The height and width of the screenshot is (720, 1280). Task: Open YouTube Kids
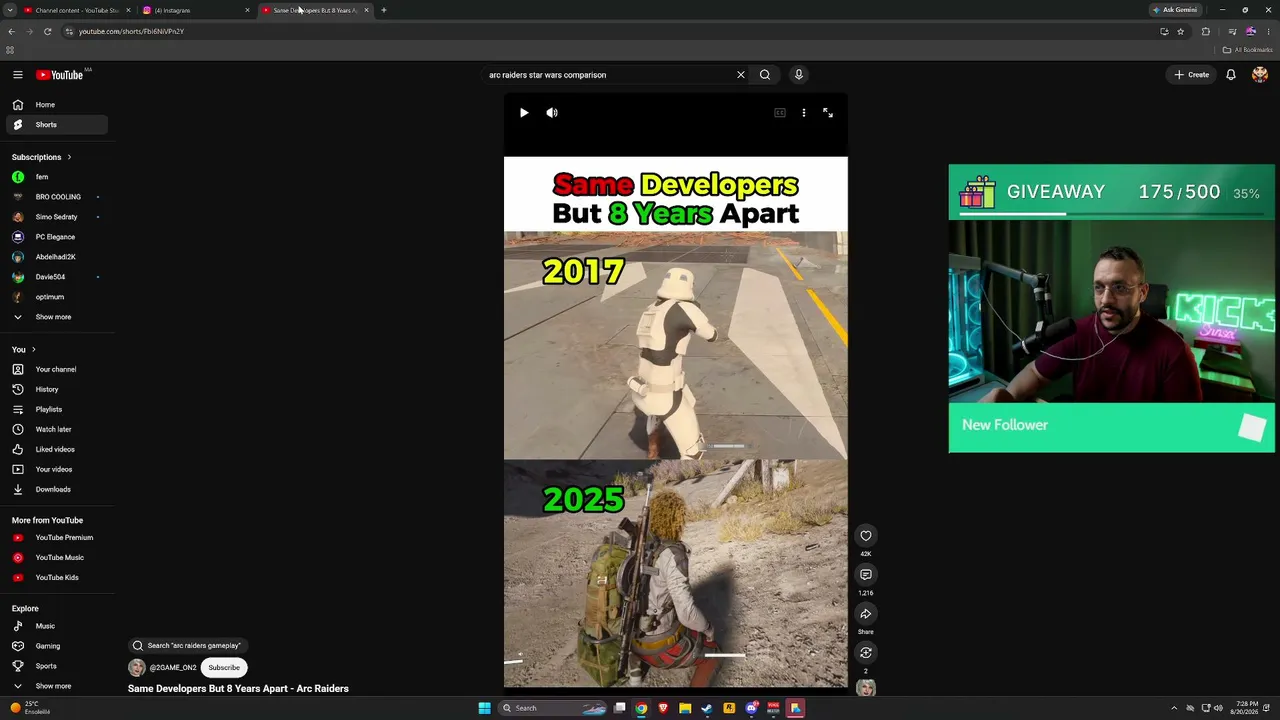(57, 578)
